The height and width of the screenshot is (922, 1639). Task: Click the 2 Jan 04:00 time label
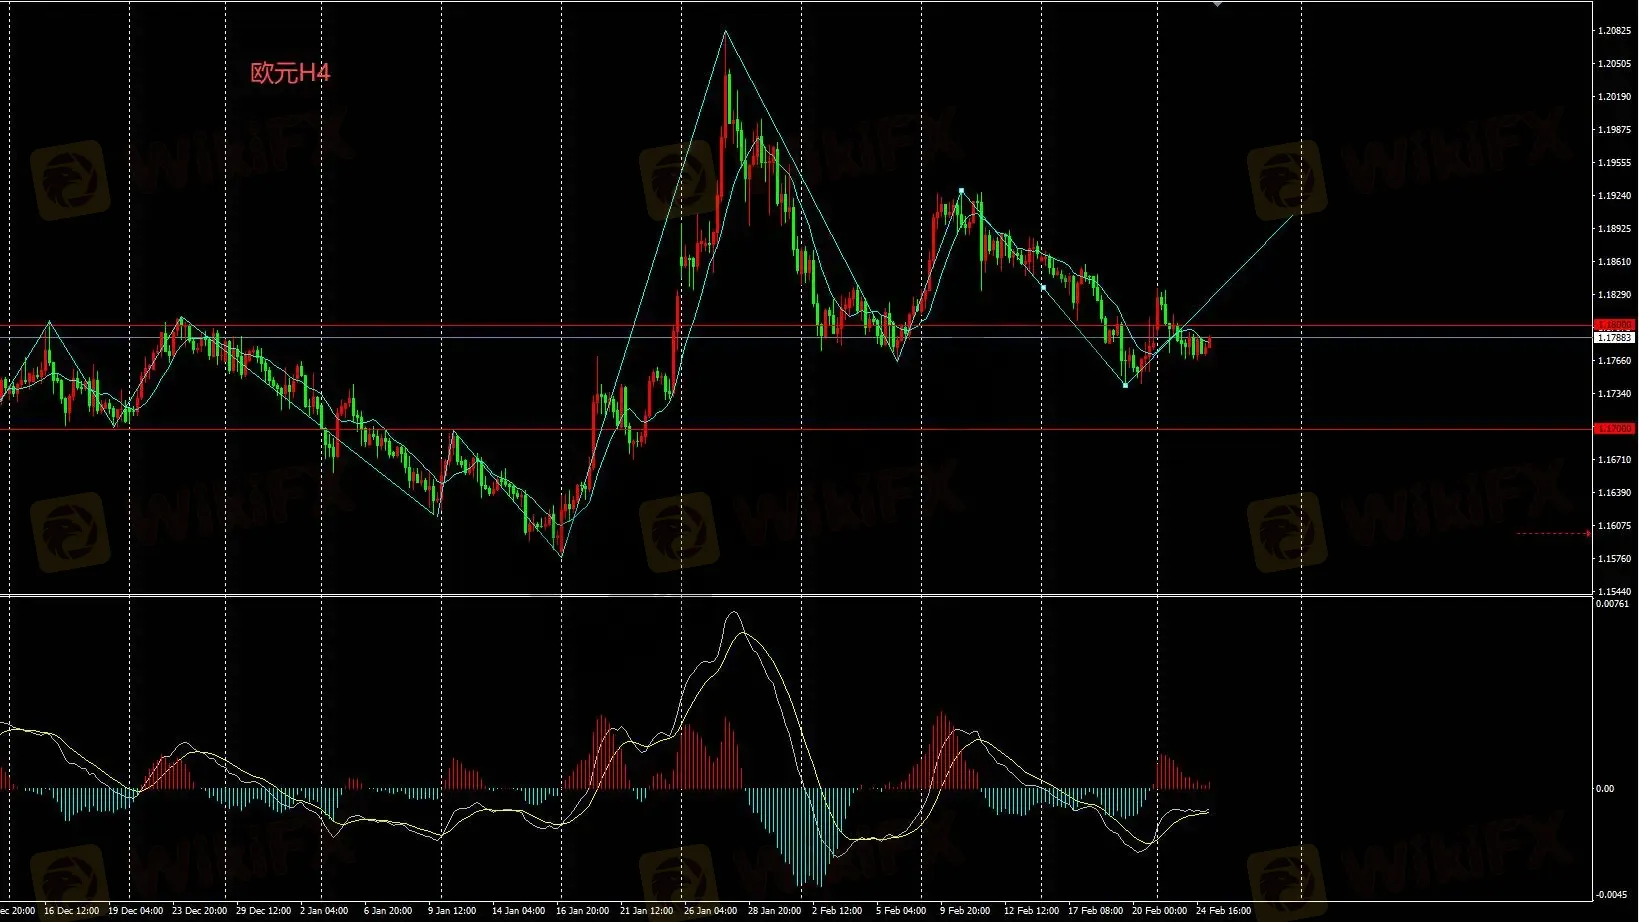pos(324,911)
